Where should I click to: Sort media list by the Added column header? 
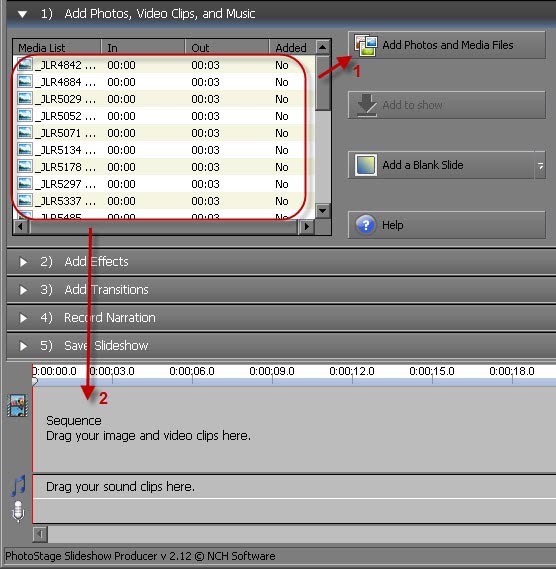point(292,48)
